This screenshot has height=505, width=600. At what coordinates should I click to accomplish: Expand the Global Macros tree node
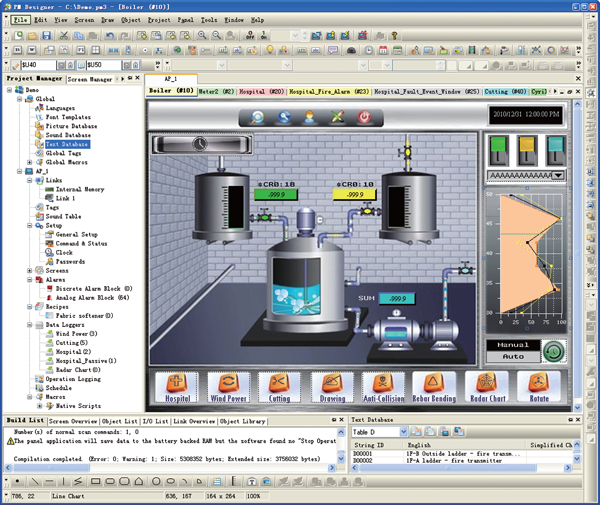[29, 162]
